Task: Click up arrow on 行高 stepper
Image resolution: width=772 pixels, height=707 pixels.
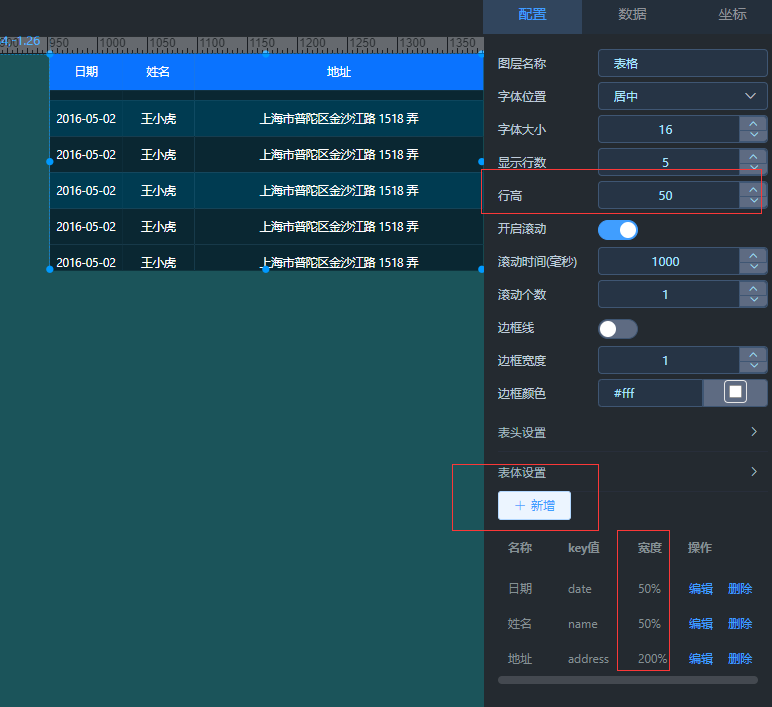Action: coord(753,189)
